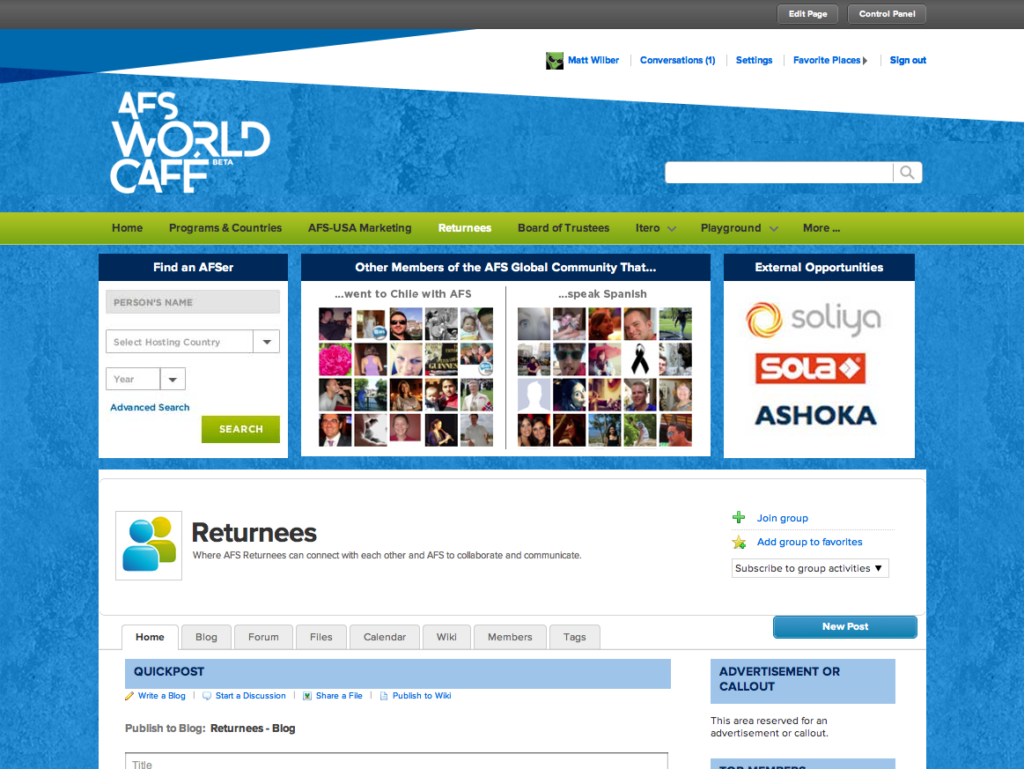Click the New Post button
The width and height of the screenshot is (1024, 769).
pyautogui.click(x=845, y=627)
